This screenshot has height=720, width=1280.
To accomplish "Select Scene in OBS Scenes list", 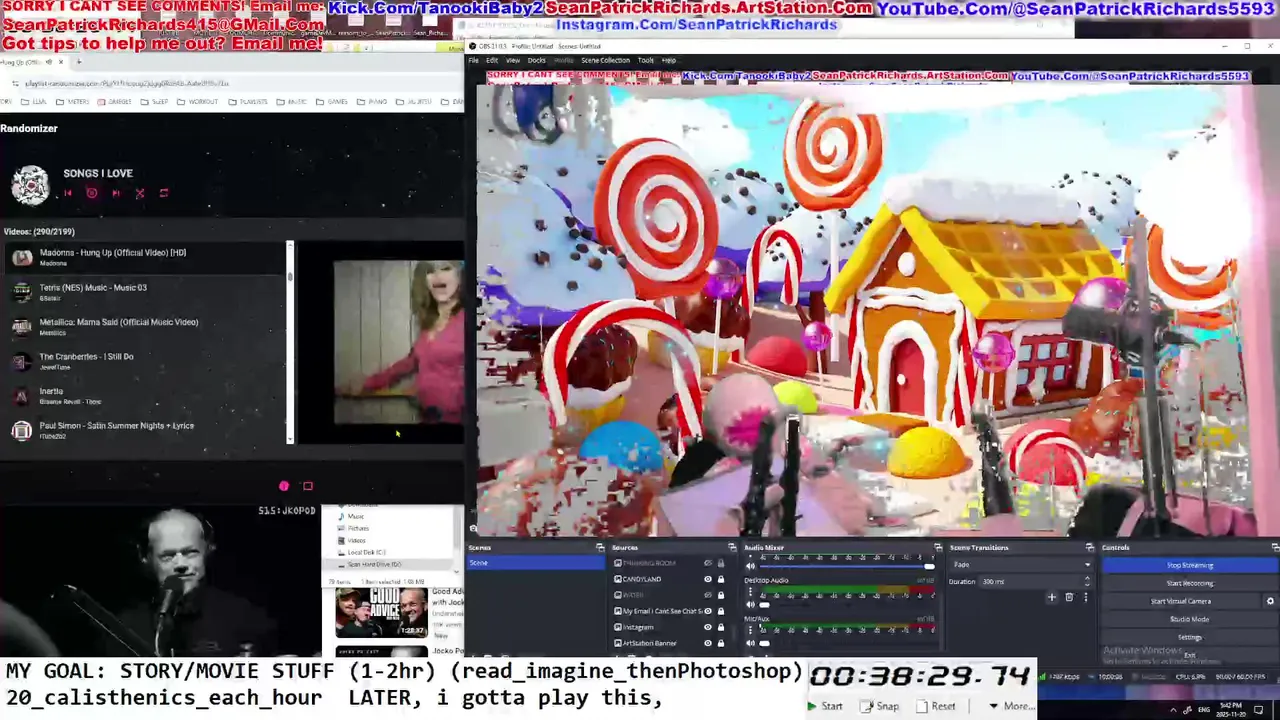I will click(x=536, y=563).
